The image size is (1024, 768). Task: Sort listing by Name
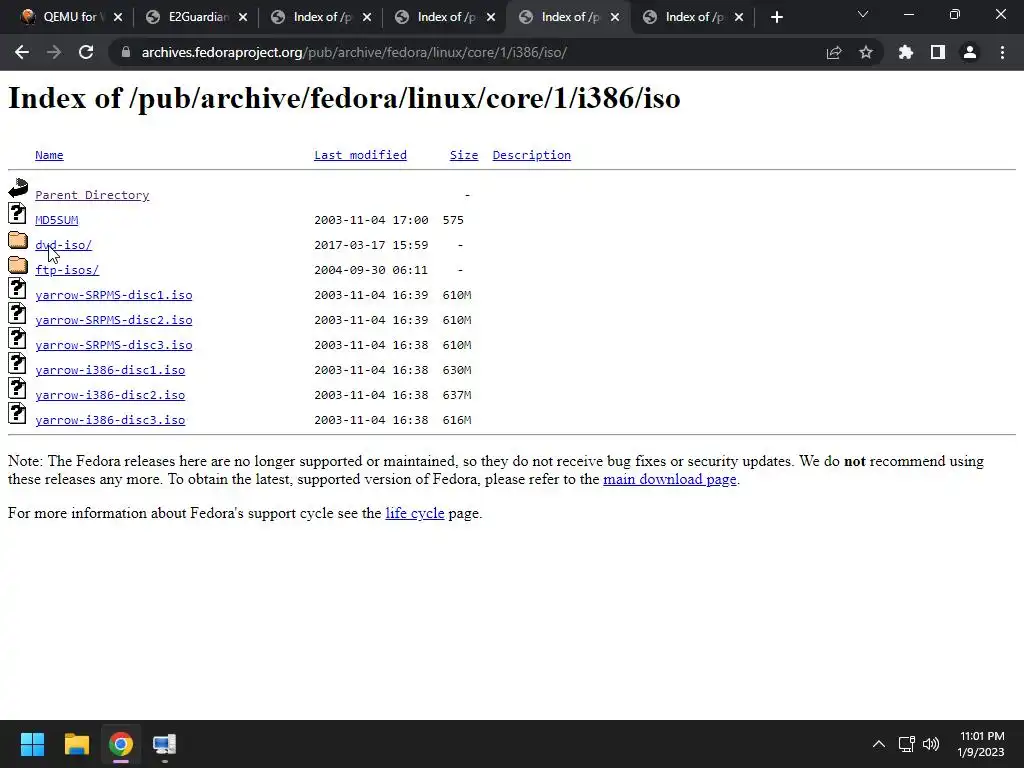click(x=49, y=155)
